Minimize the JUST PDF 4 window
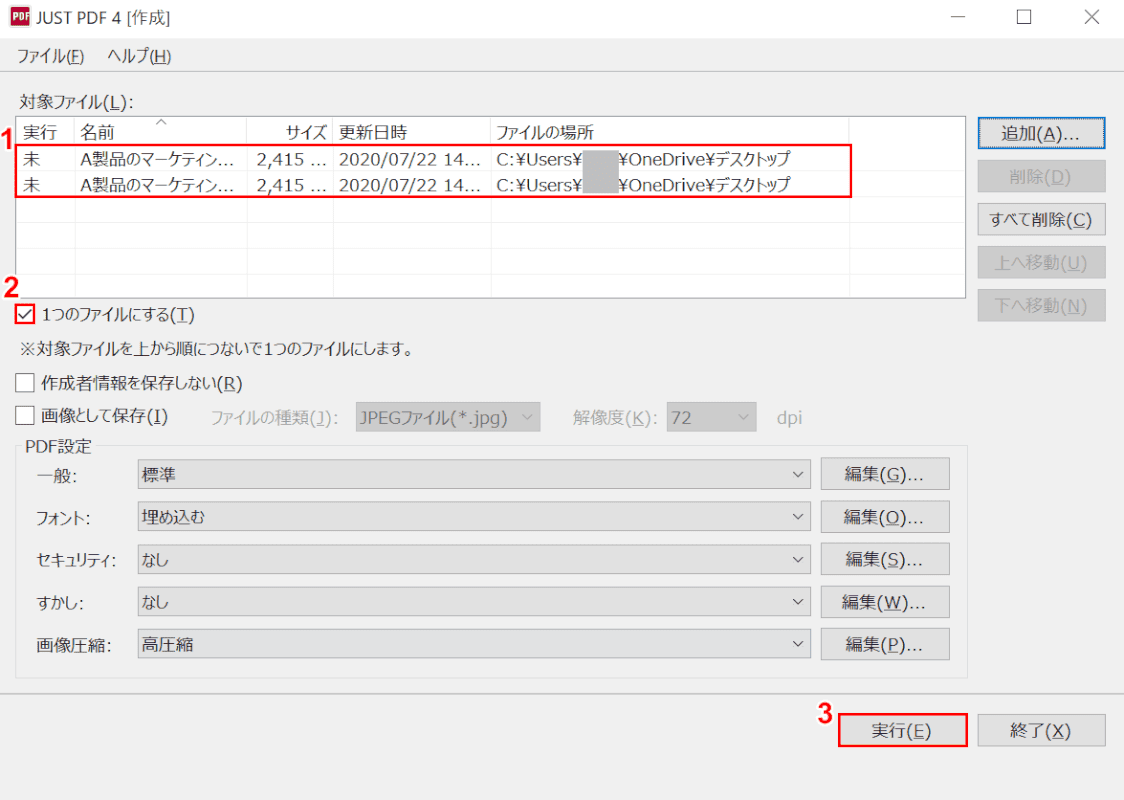Screen dimensions: 1124x800 click(x=958, y=17)
